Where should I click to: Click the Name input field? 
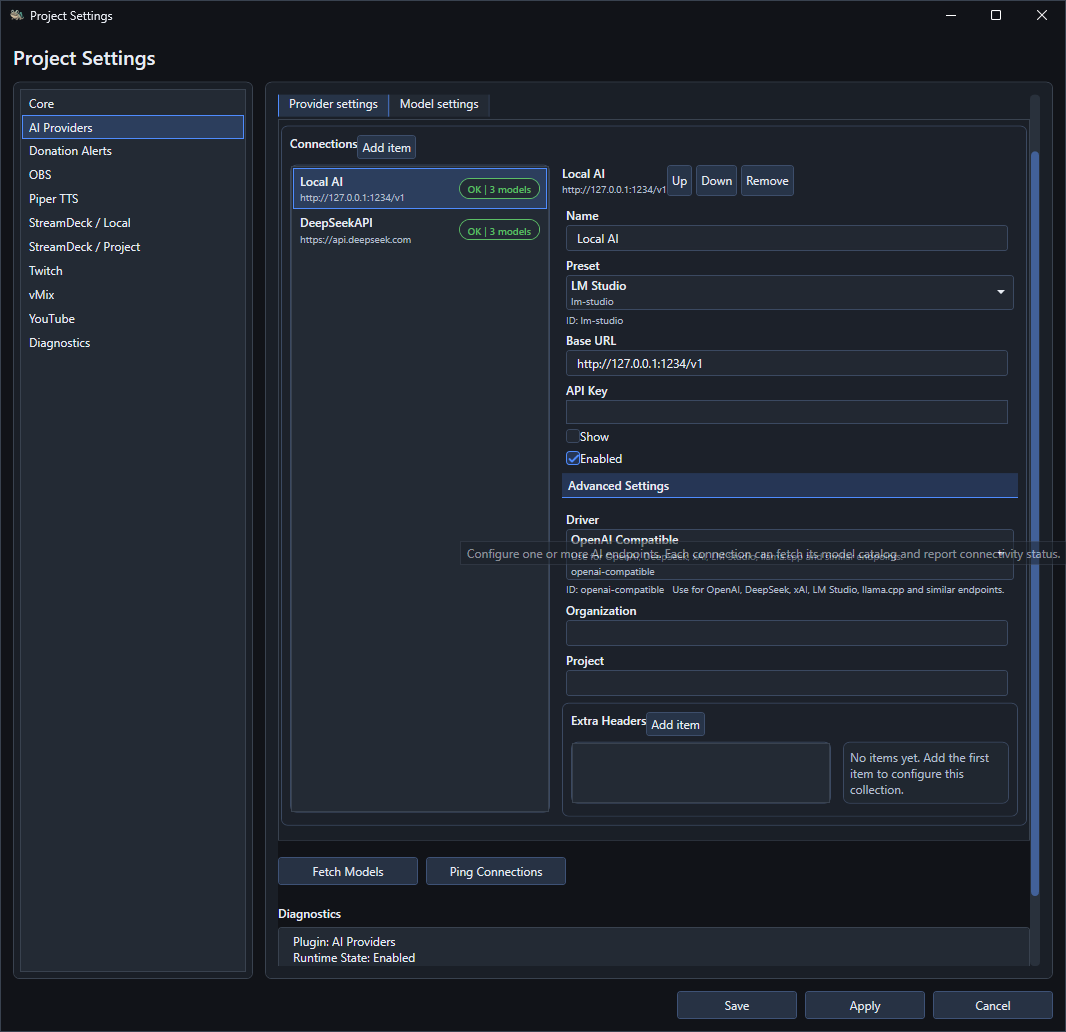787,239
